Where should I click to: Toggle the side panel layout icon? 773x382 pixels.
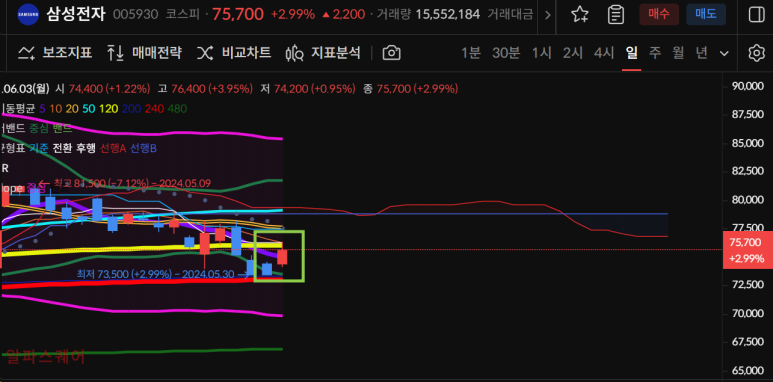(x=756, y=14)
